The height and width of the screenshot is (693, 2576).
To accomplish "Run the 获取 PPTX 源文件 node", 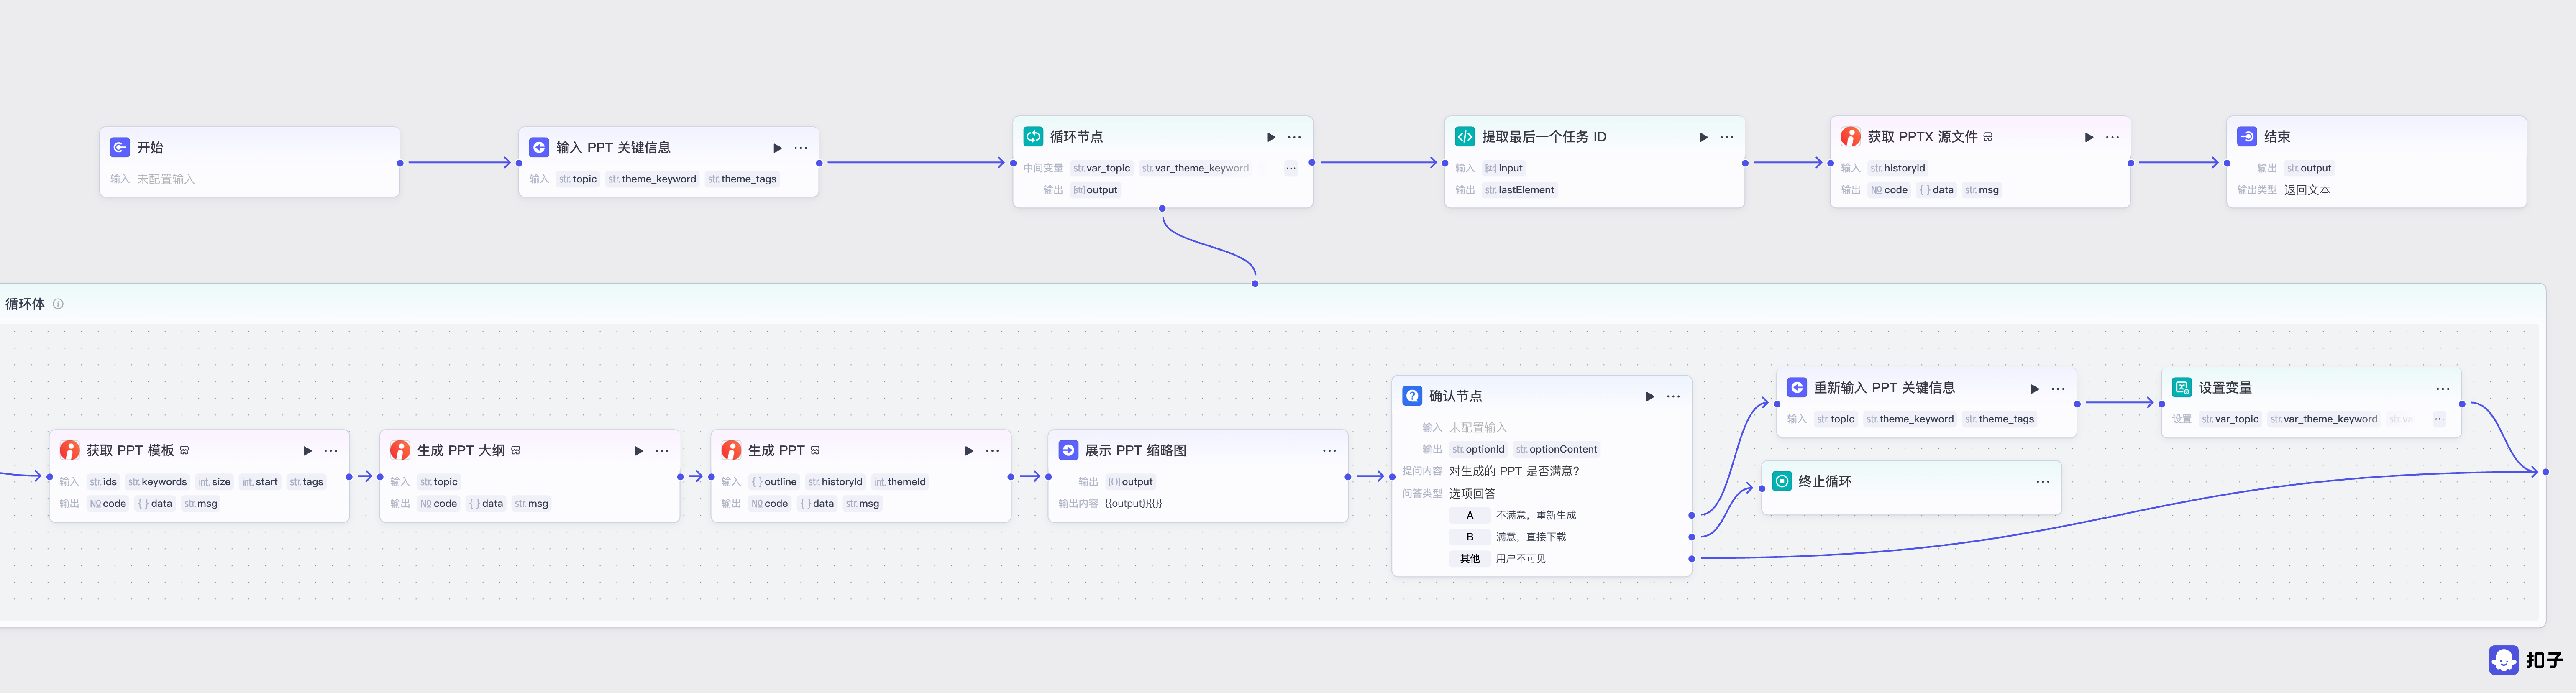I will coord(2089,137).
